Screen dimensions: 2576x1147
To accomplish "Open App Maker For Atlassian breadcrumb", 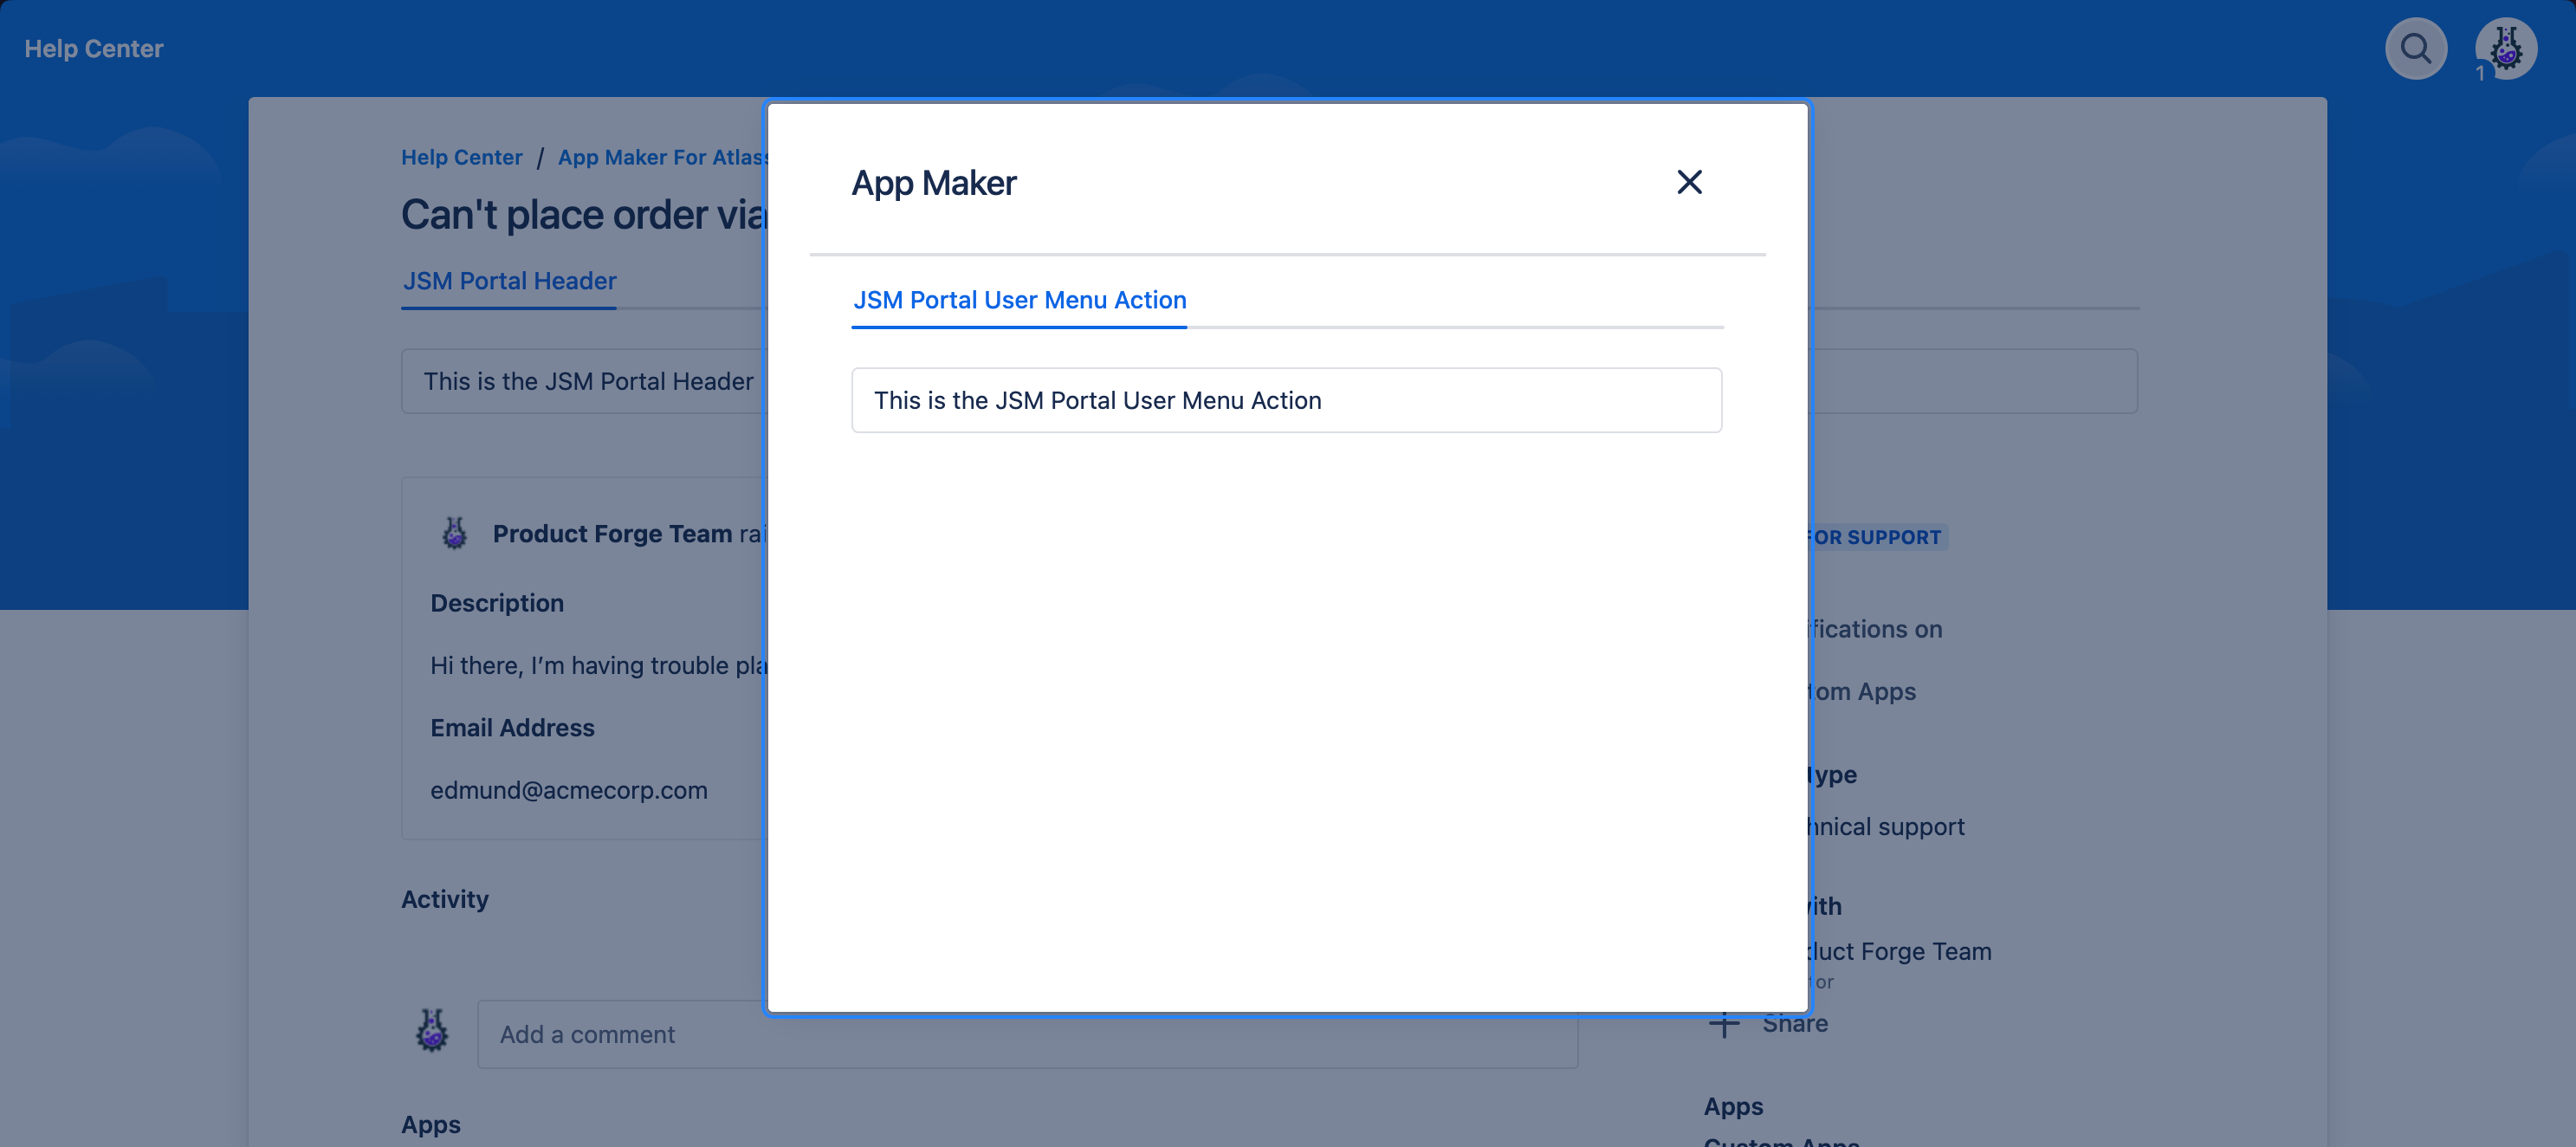I will 663,157.
